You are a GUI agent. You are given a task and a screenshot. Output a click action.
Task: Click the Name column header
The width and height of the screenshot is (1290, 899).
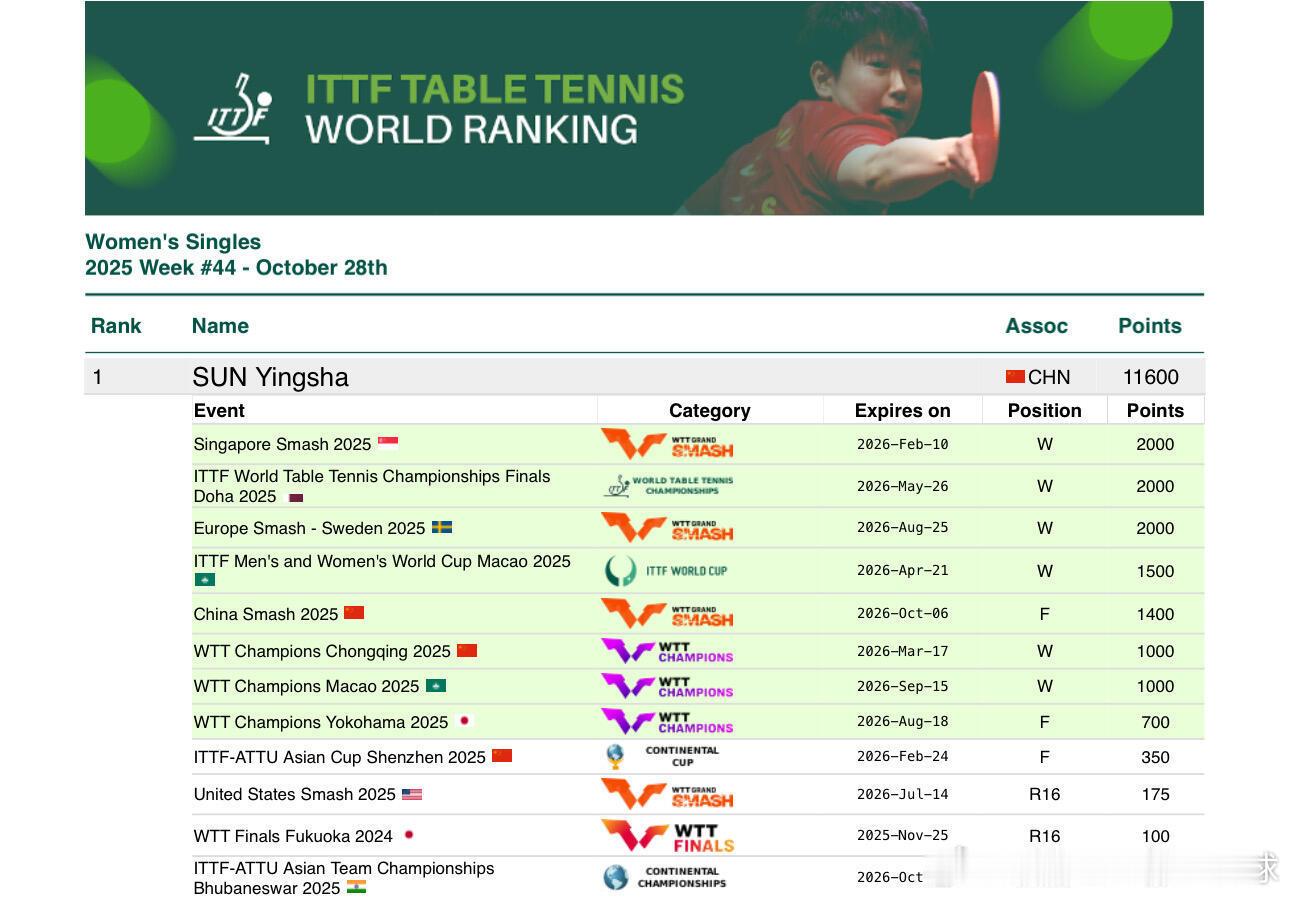pos(220,326)
